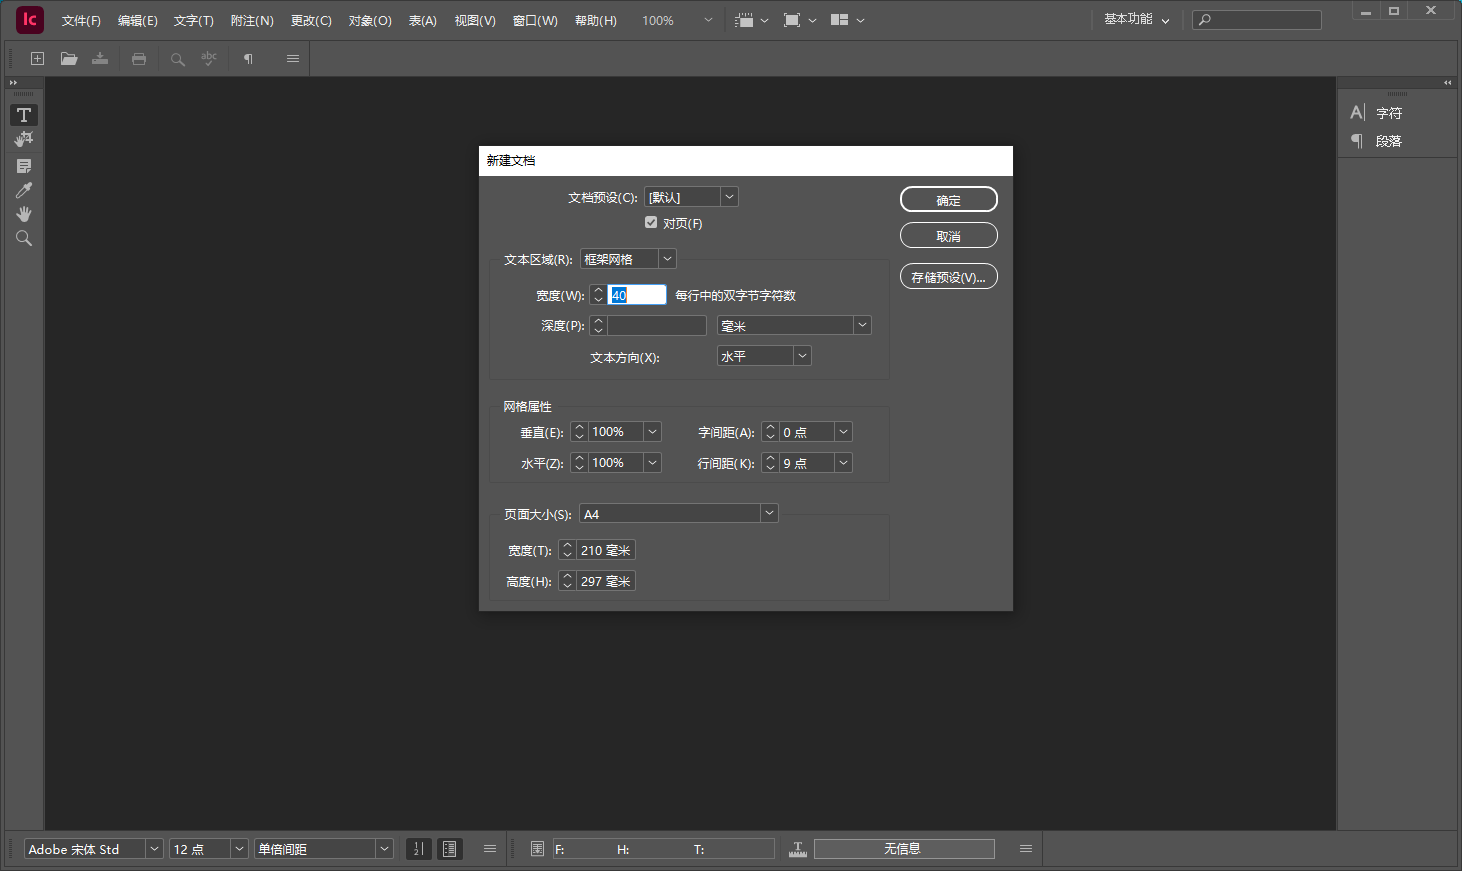
Task: Open the 文档预设 dropdown
Action: (x=691, y=197)
